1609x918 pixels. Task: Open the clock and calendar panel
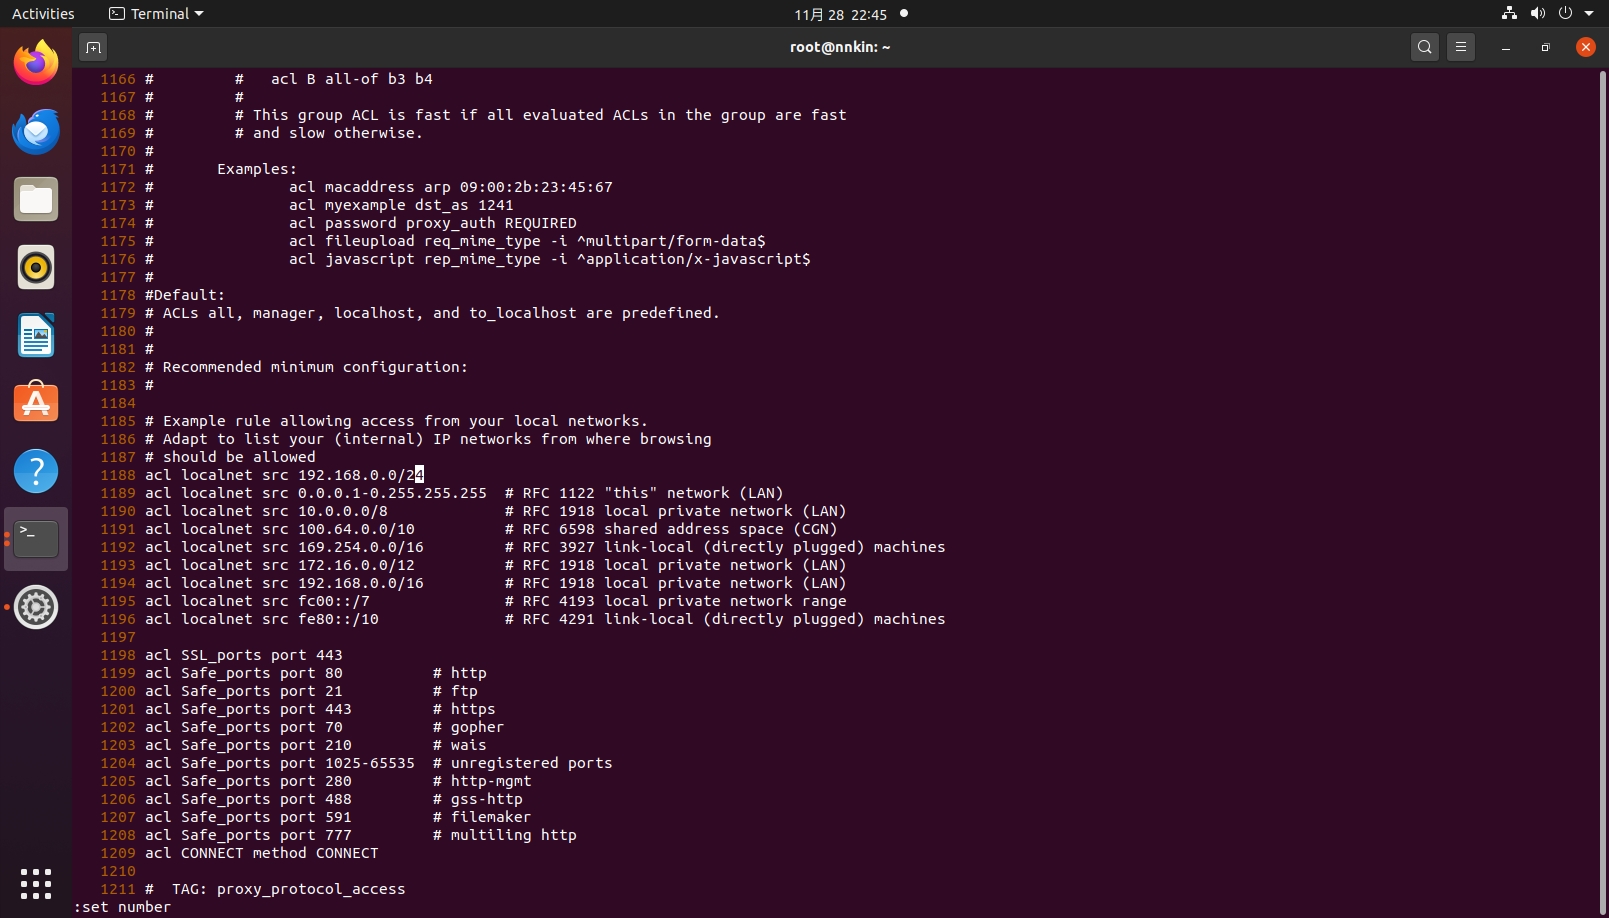click(x=840, y=14)
